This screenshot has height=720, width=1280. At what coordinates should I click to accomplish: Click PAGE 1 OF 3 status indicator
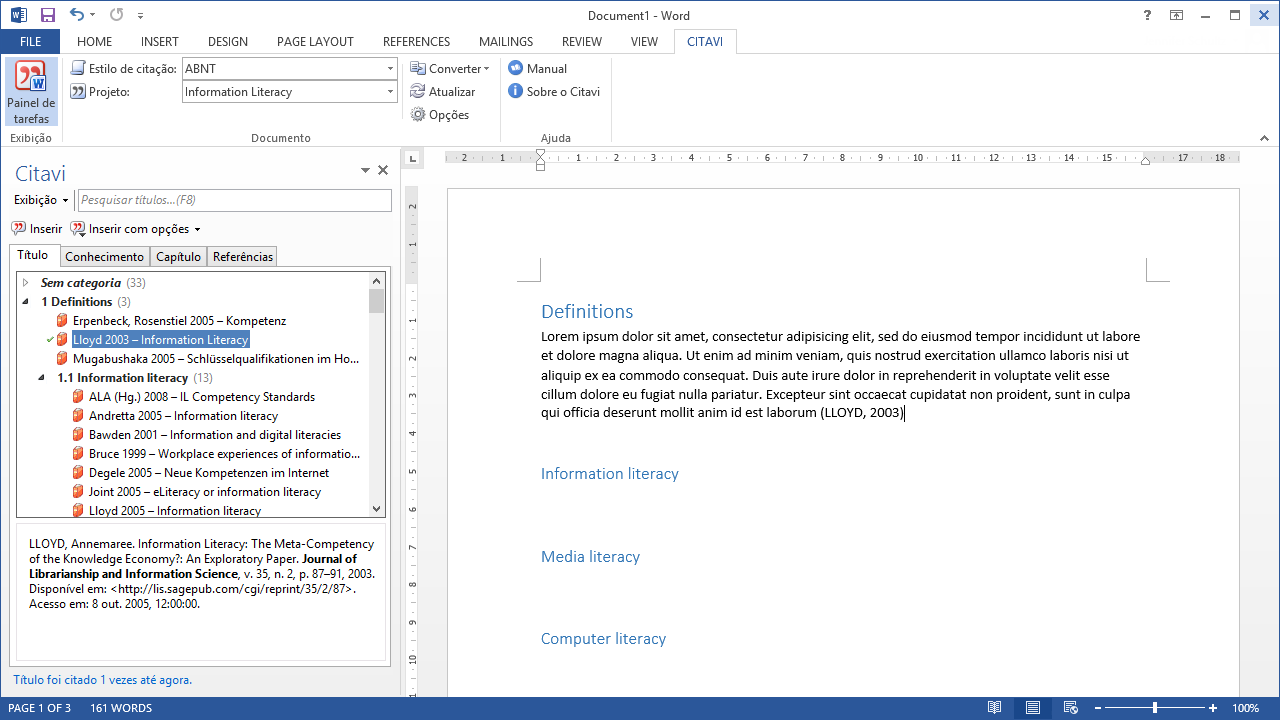pyautogui.click(x=39, y=708)
